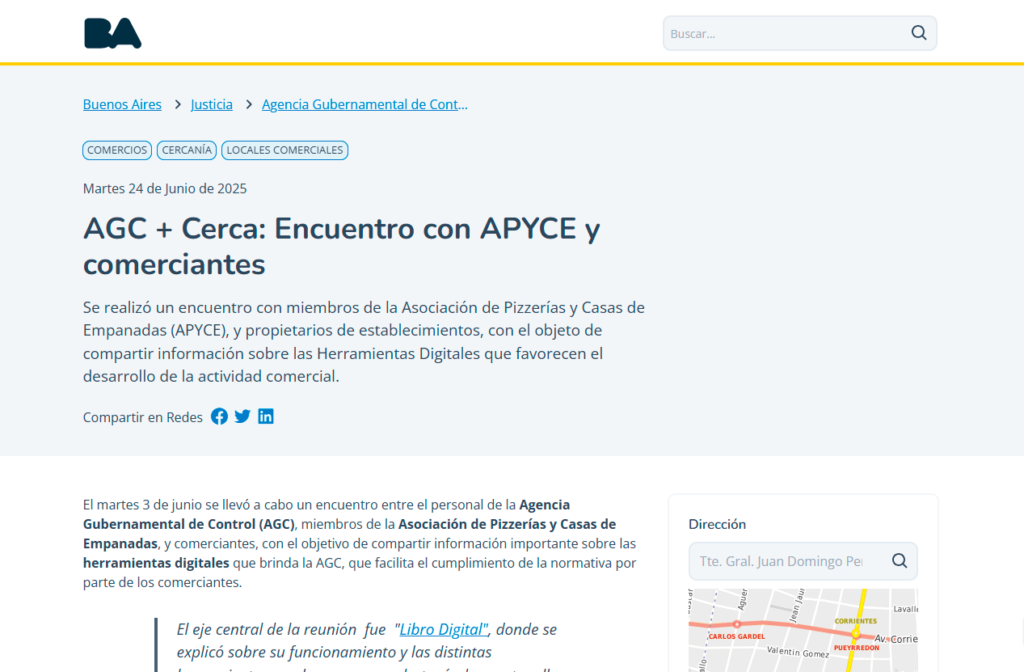Open the Agencia Gubernamental de Control breadcrumb

[x=364, y=104]
